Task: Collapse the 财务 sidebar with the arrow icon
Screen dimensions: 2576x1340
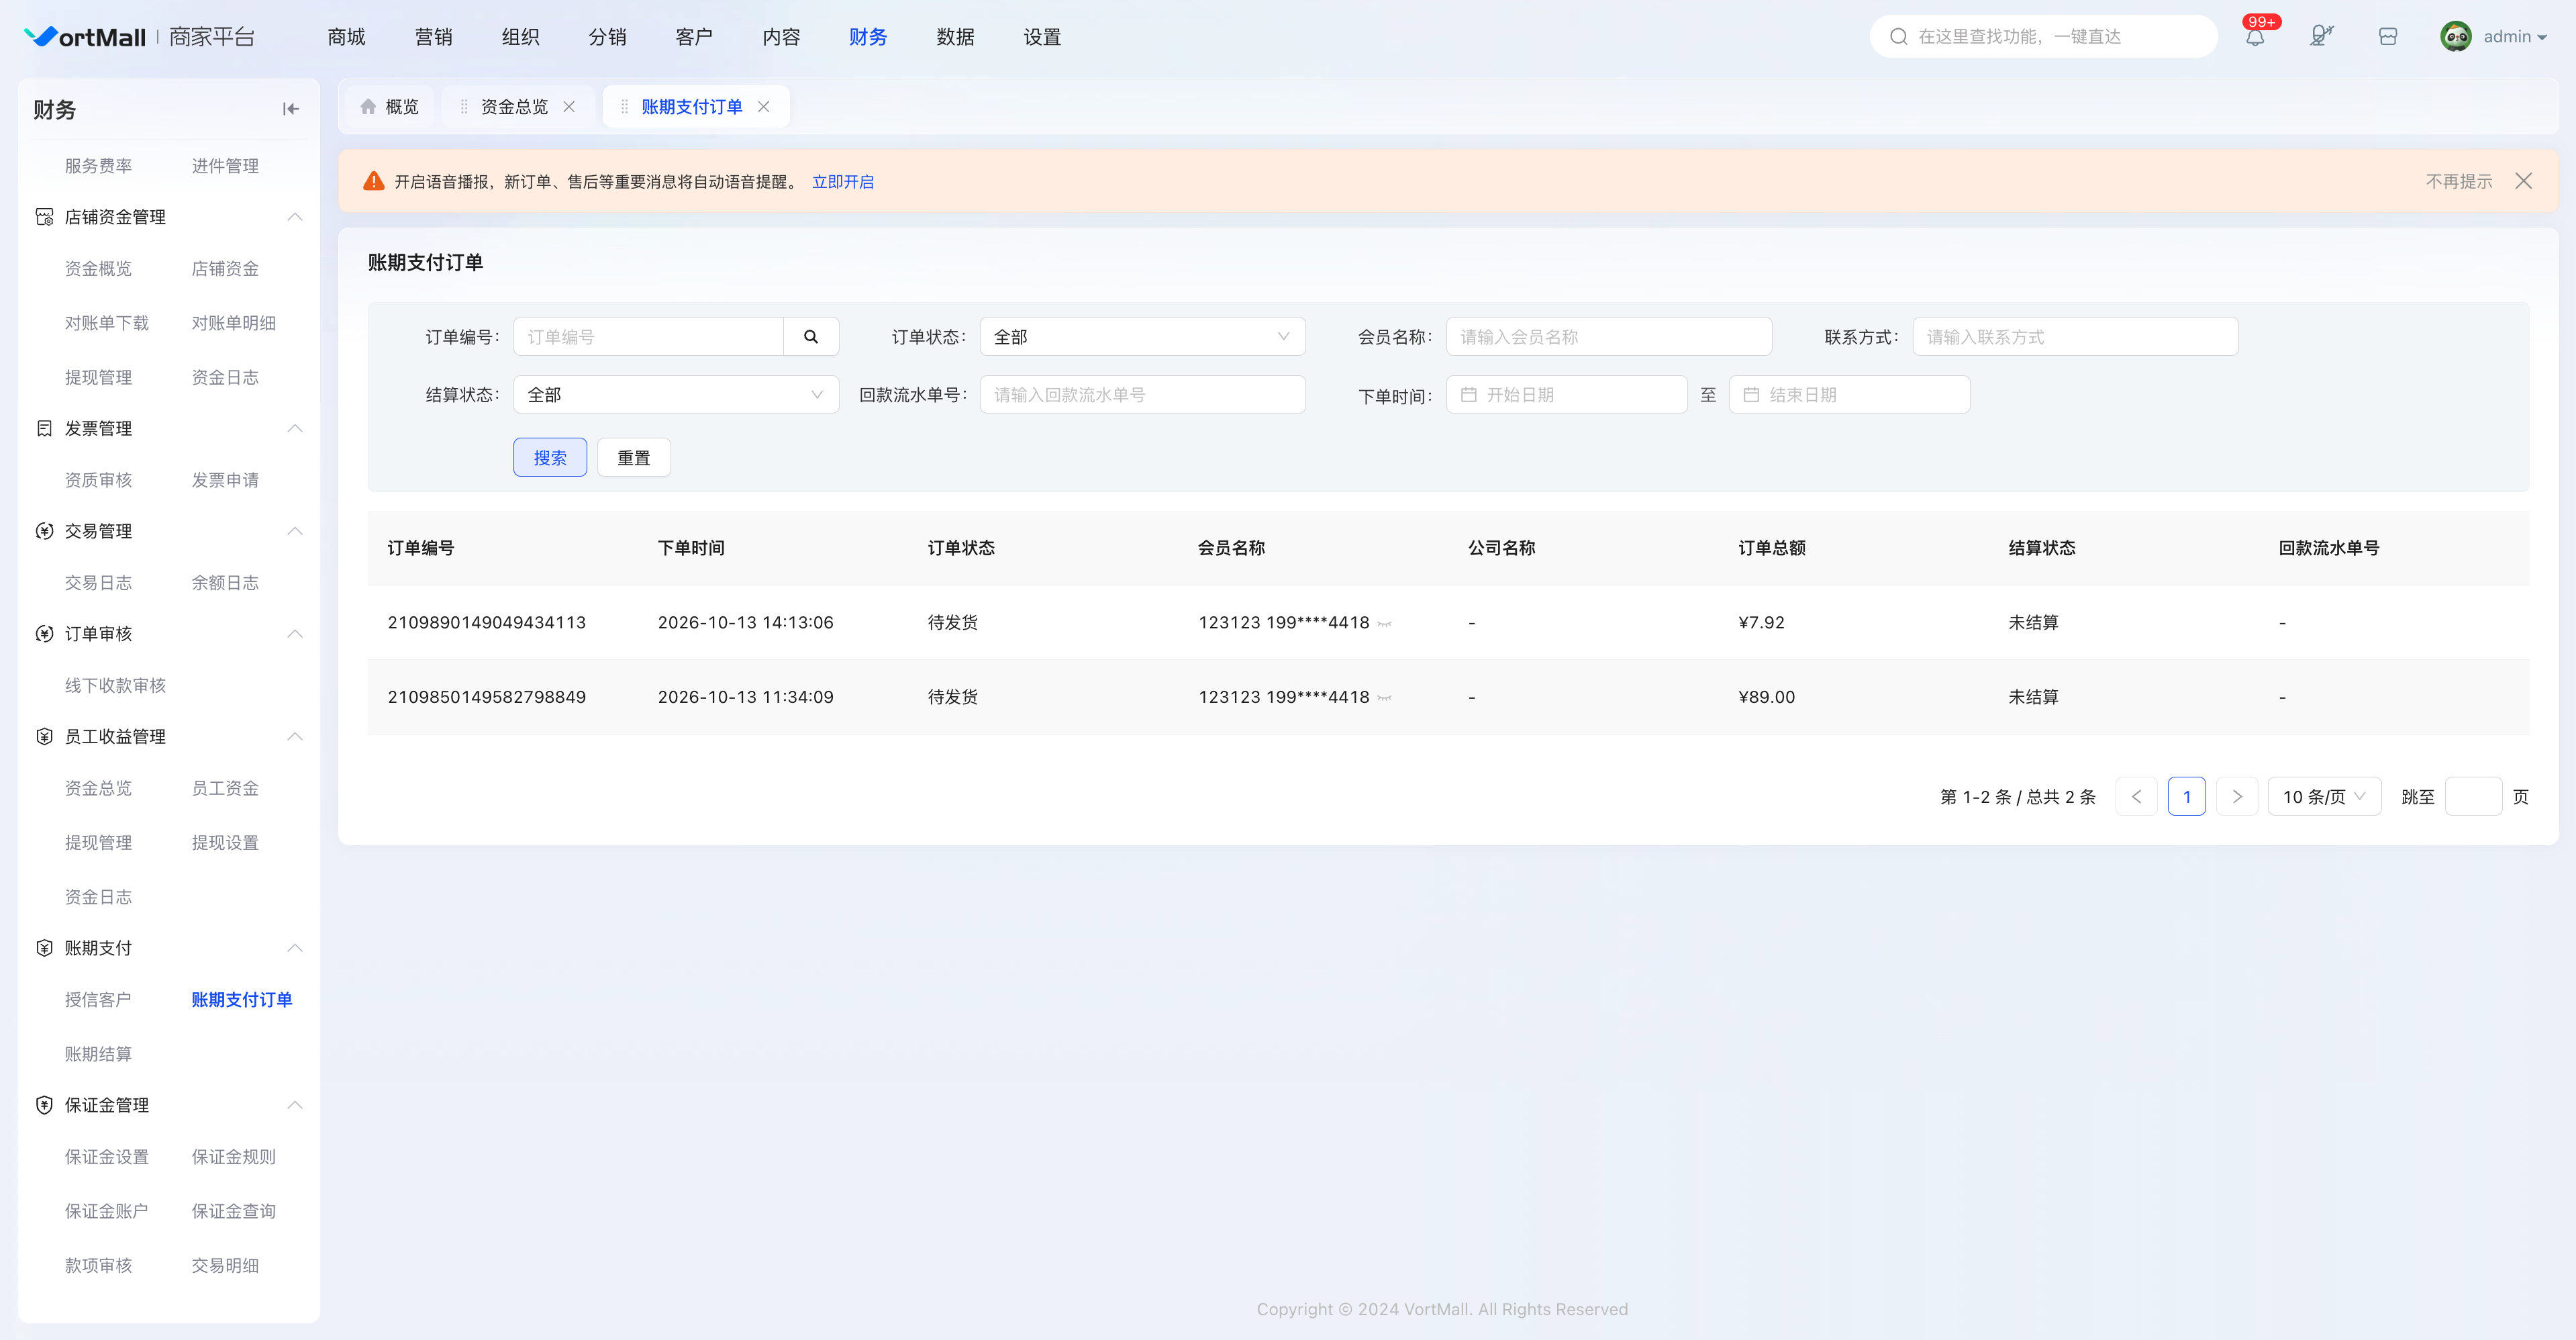Action: (290, 109)
